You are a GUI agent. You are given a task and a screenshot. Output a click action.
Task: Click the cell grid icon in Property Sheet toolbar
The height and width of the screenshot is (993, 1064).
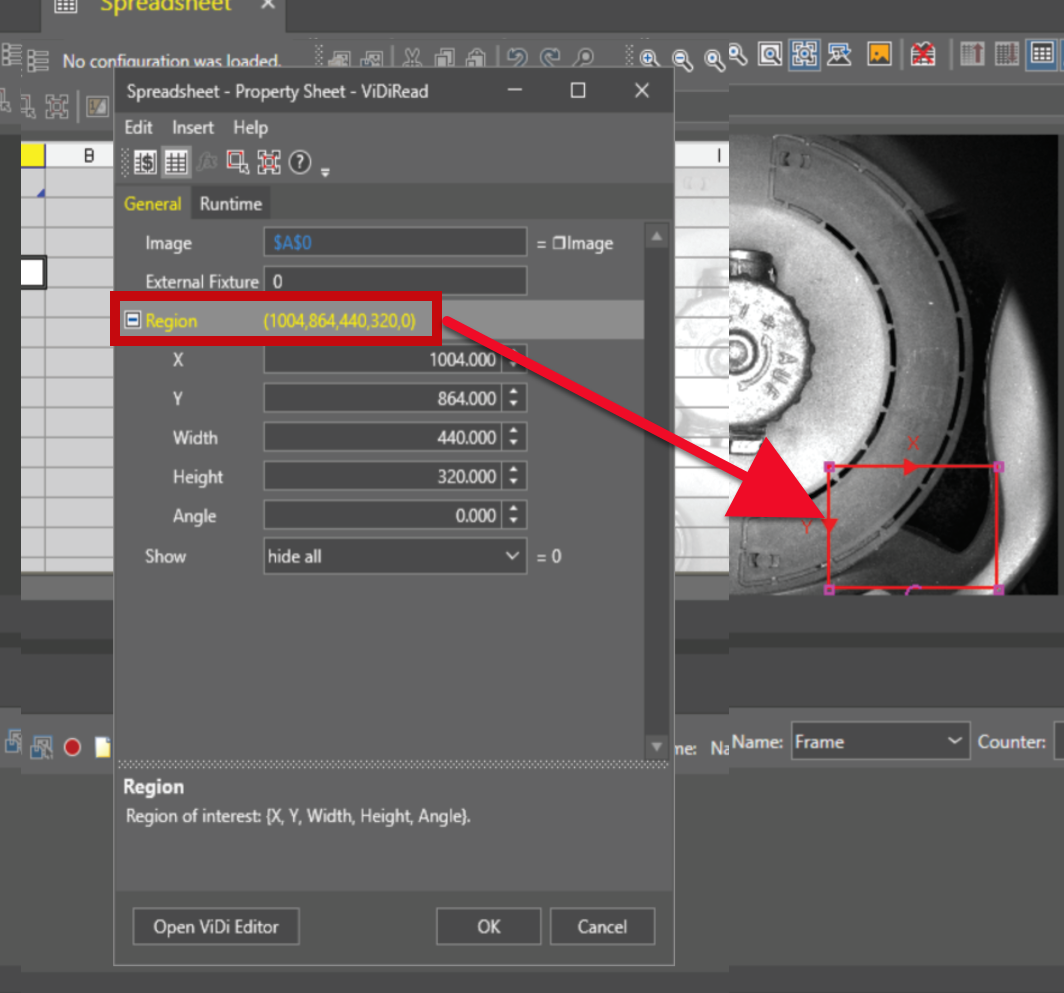[176, 162]
